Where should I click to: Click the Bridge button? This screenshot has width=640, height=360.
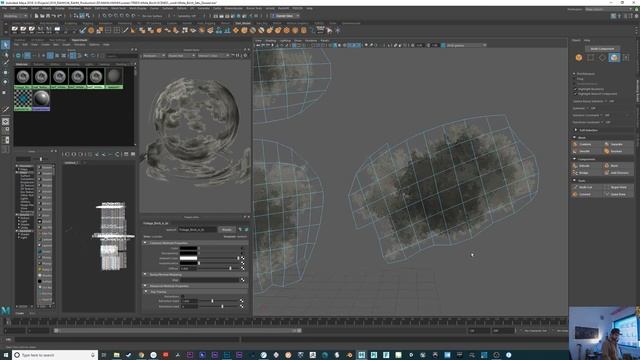click(586, 173)
